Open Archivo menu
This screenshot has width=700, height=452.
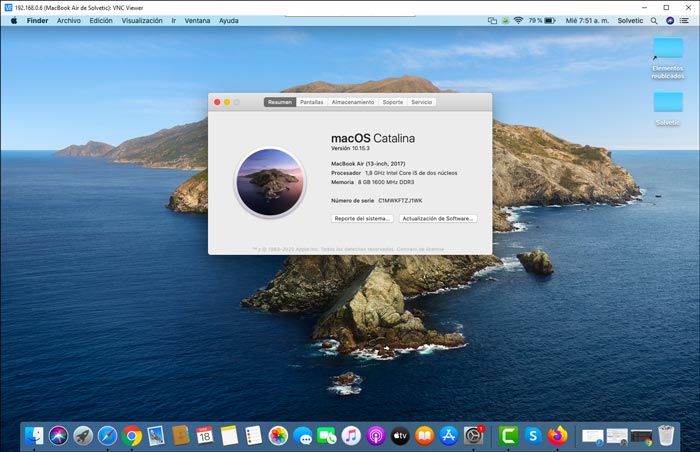click(69, 21)
